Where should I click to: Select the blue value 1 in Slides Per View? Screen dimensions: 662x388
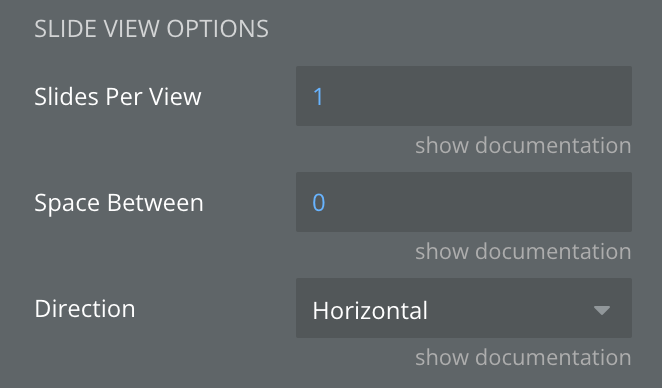318,96
